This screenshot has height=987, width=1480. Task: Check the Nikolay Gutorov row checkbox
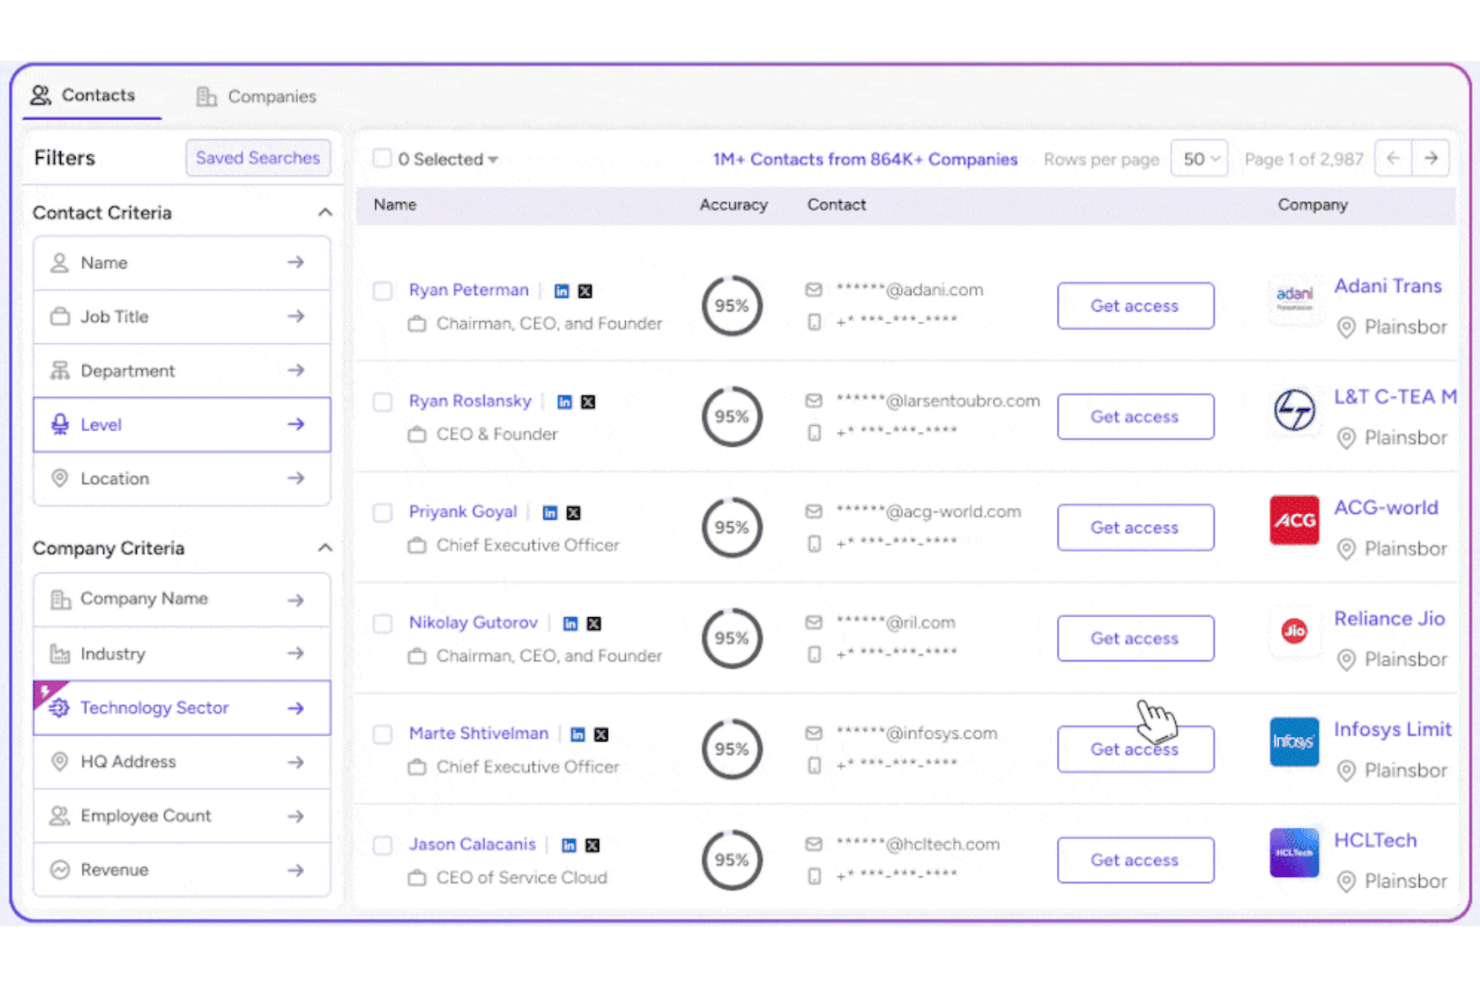[x=382, y=624]
